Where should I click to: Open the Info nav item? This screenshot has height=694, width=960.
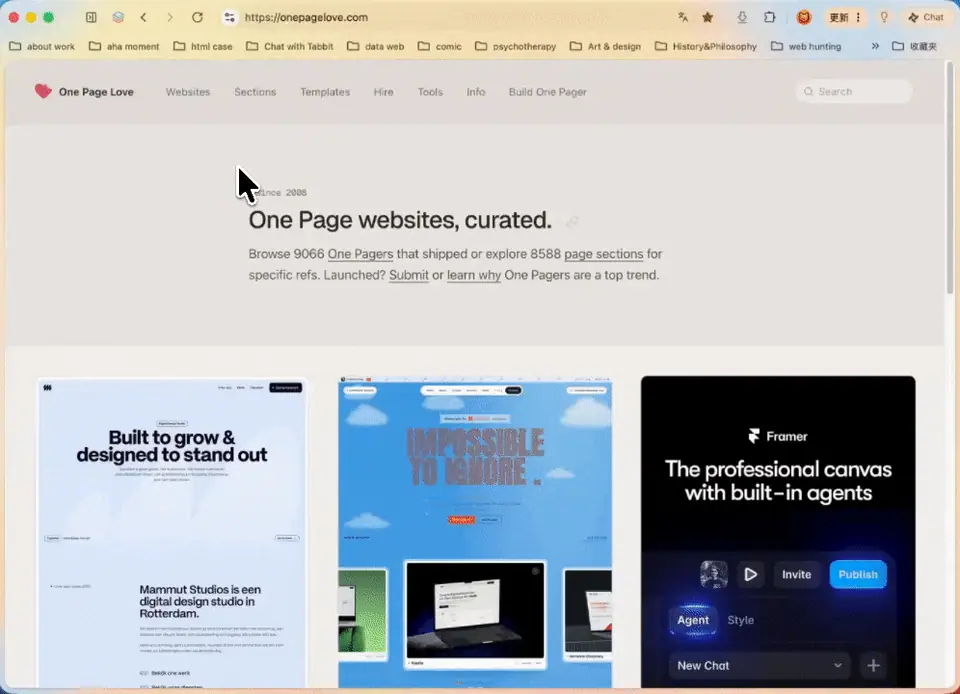click(476, 92)
